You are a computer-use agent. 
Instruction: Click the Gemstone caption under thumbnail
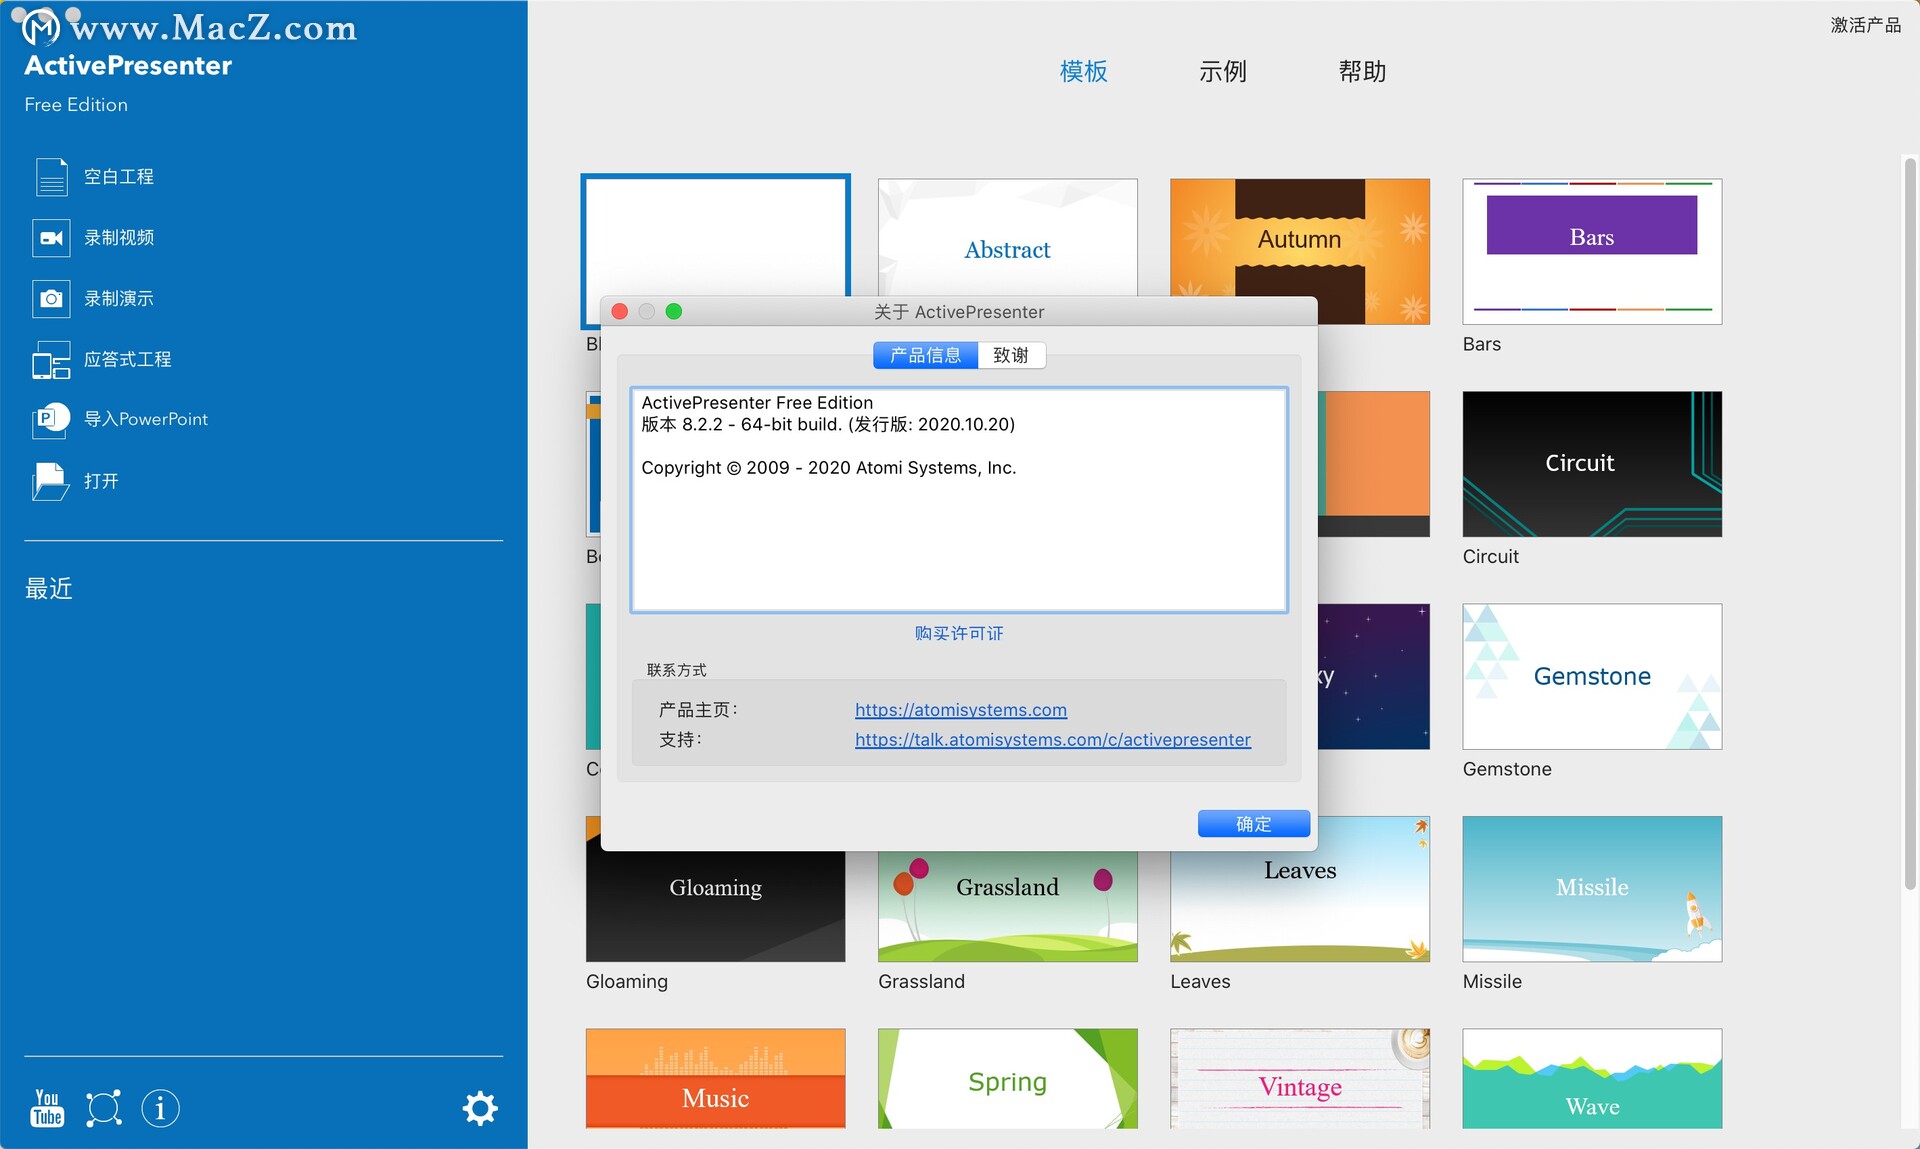click(x=1507, y=769)
